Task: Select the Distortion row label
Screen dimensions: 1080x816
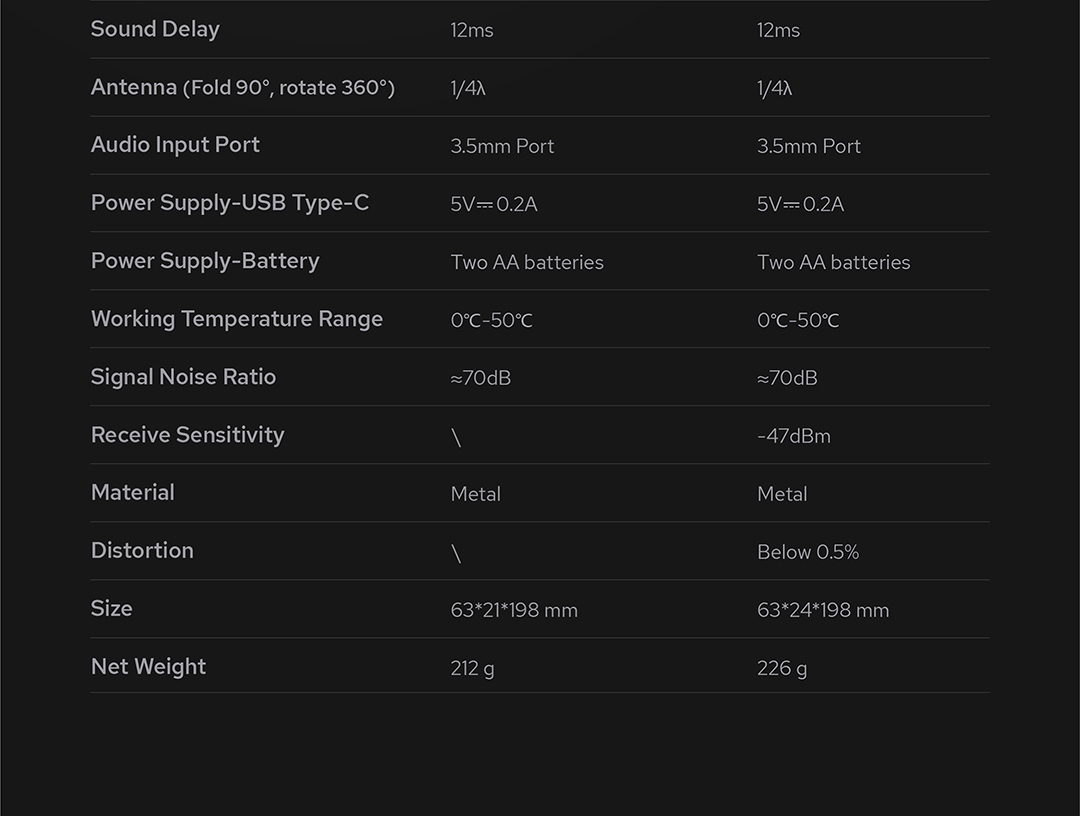Action: (x=142, y=551)
